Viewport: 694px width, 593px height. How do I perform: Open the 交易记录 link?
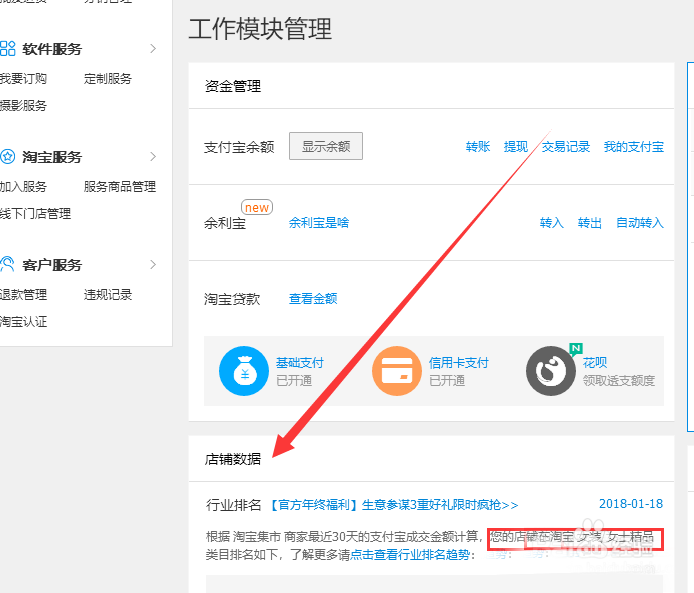pyautogui.click(x=566, y=146)
